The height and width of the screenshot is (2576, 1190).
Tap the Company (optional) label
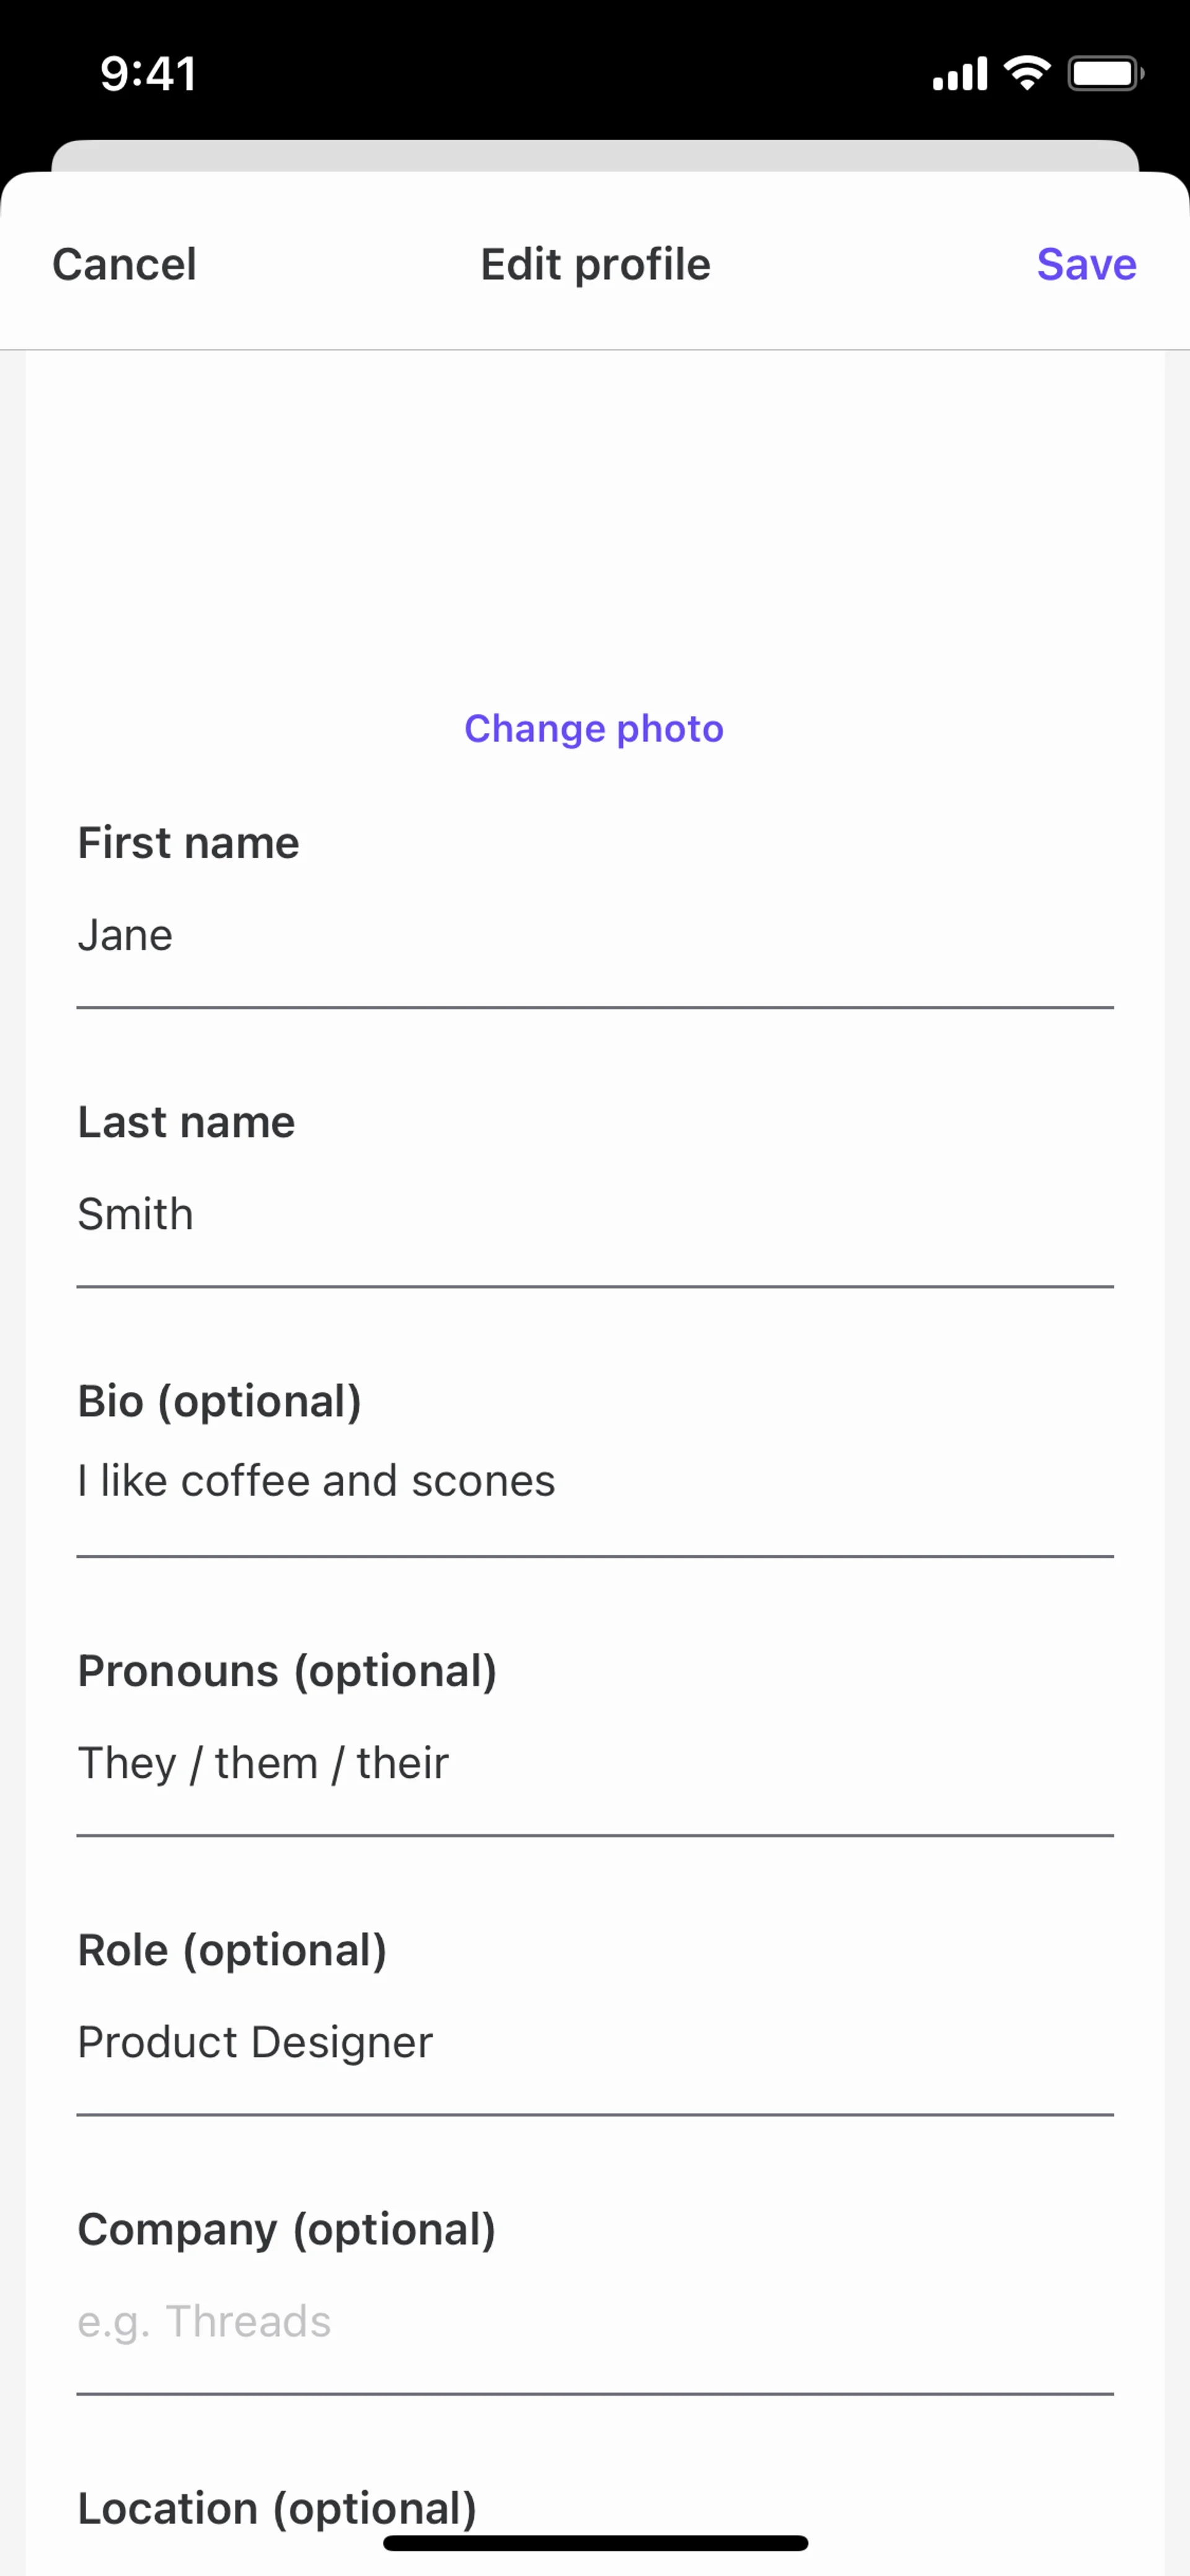click(x=287, y=2229)
